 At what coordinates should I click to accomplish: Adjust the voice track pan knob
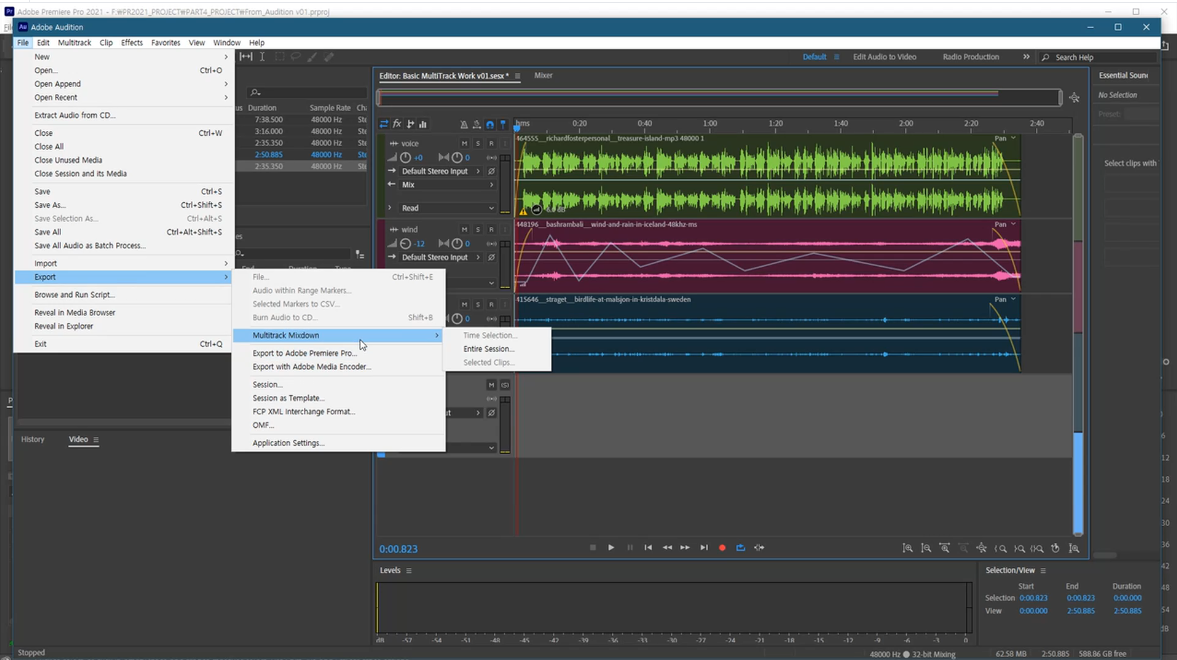456,158
